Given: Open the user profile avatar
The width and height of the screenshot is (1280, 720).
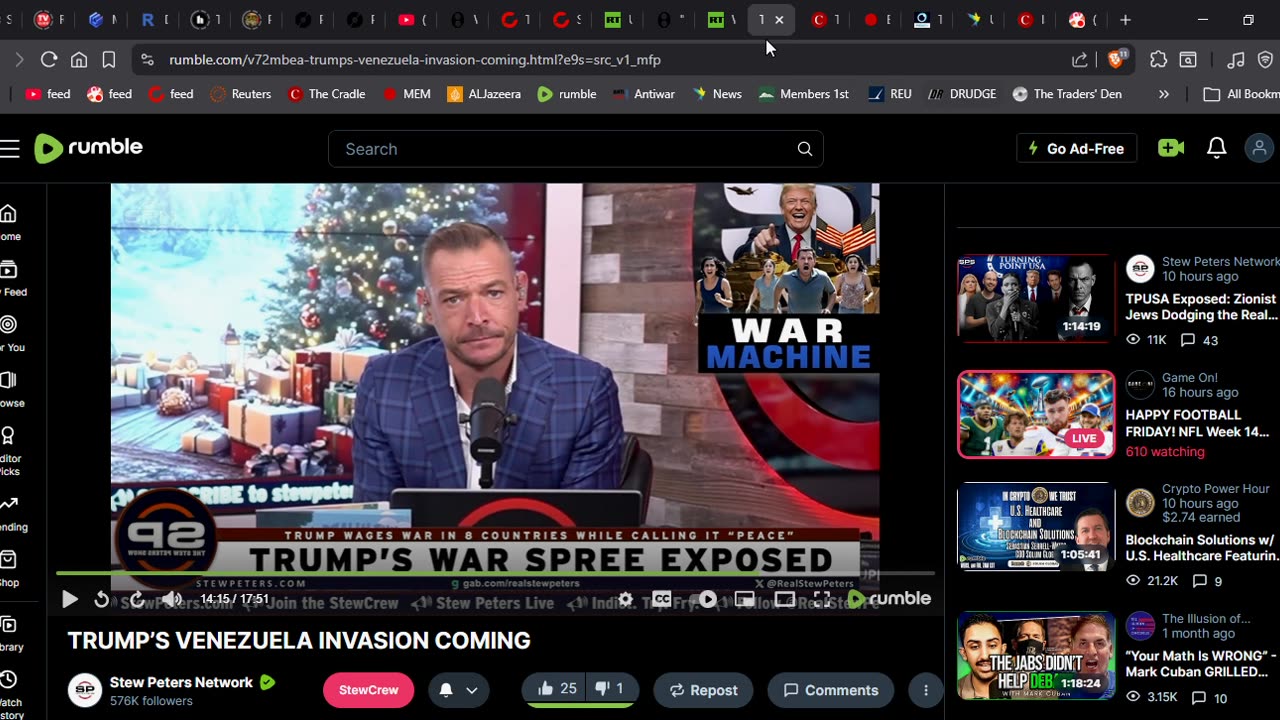Looking at the screenshot, I should pos(1259,148).
